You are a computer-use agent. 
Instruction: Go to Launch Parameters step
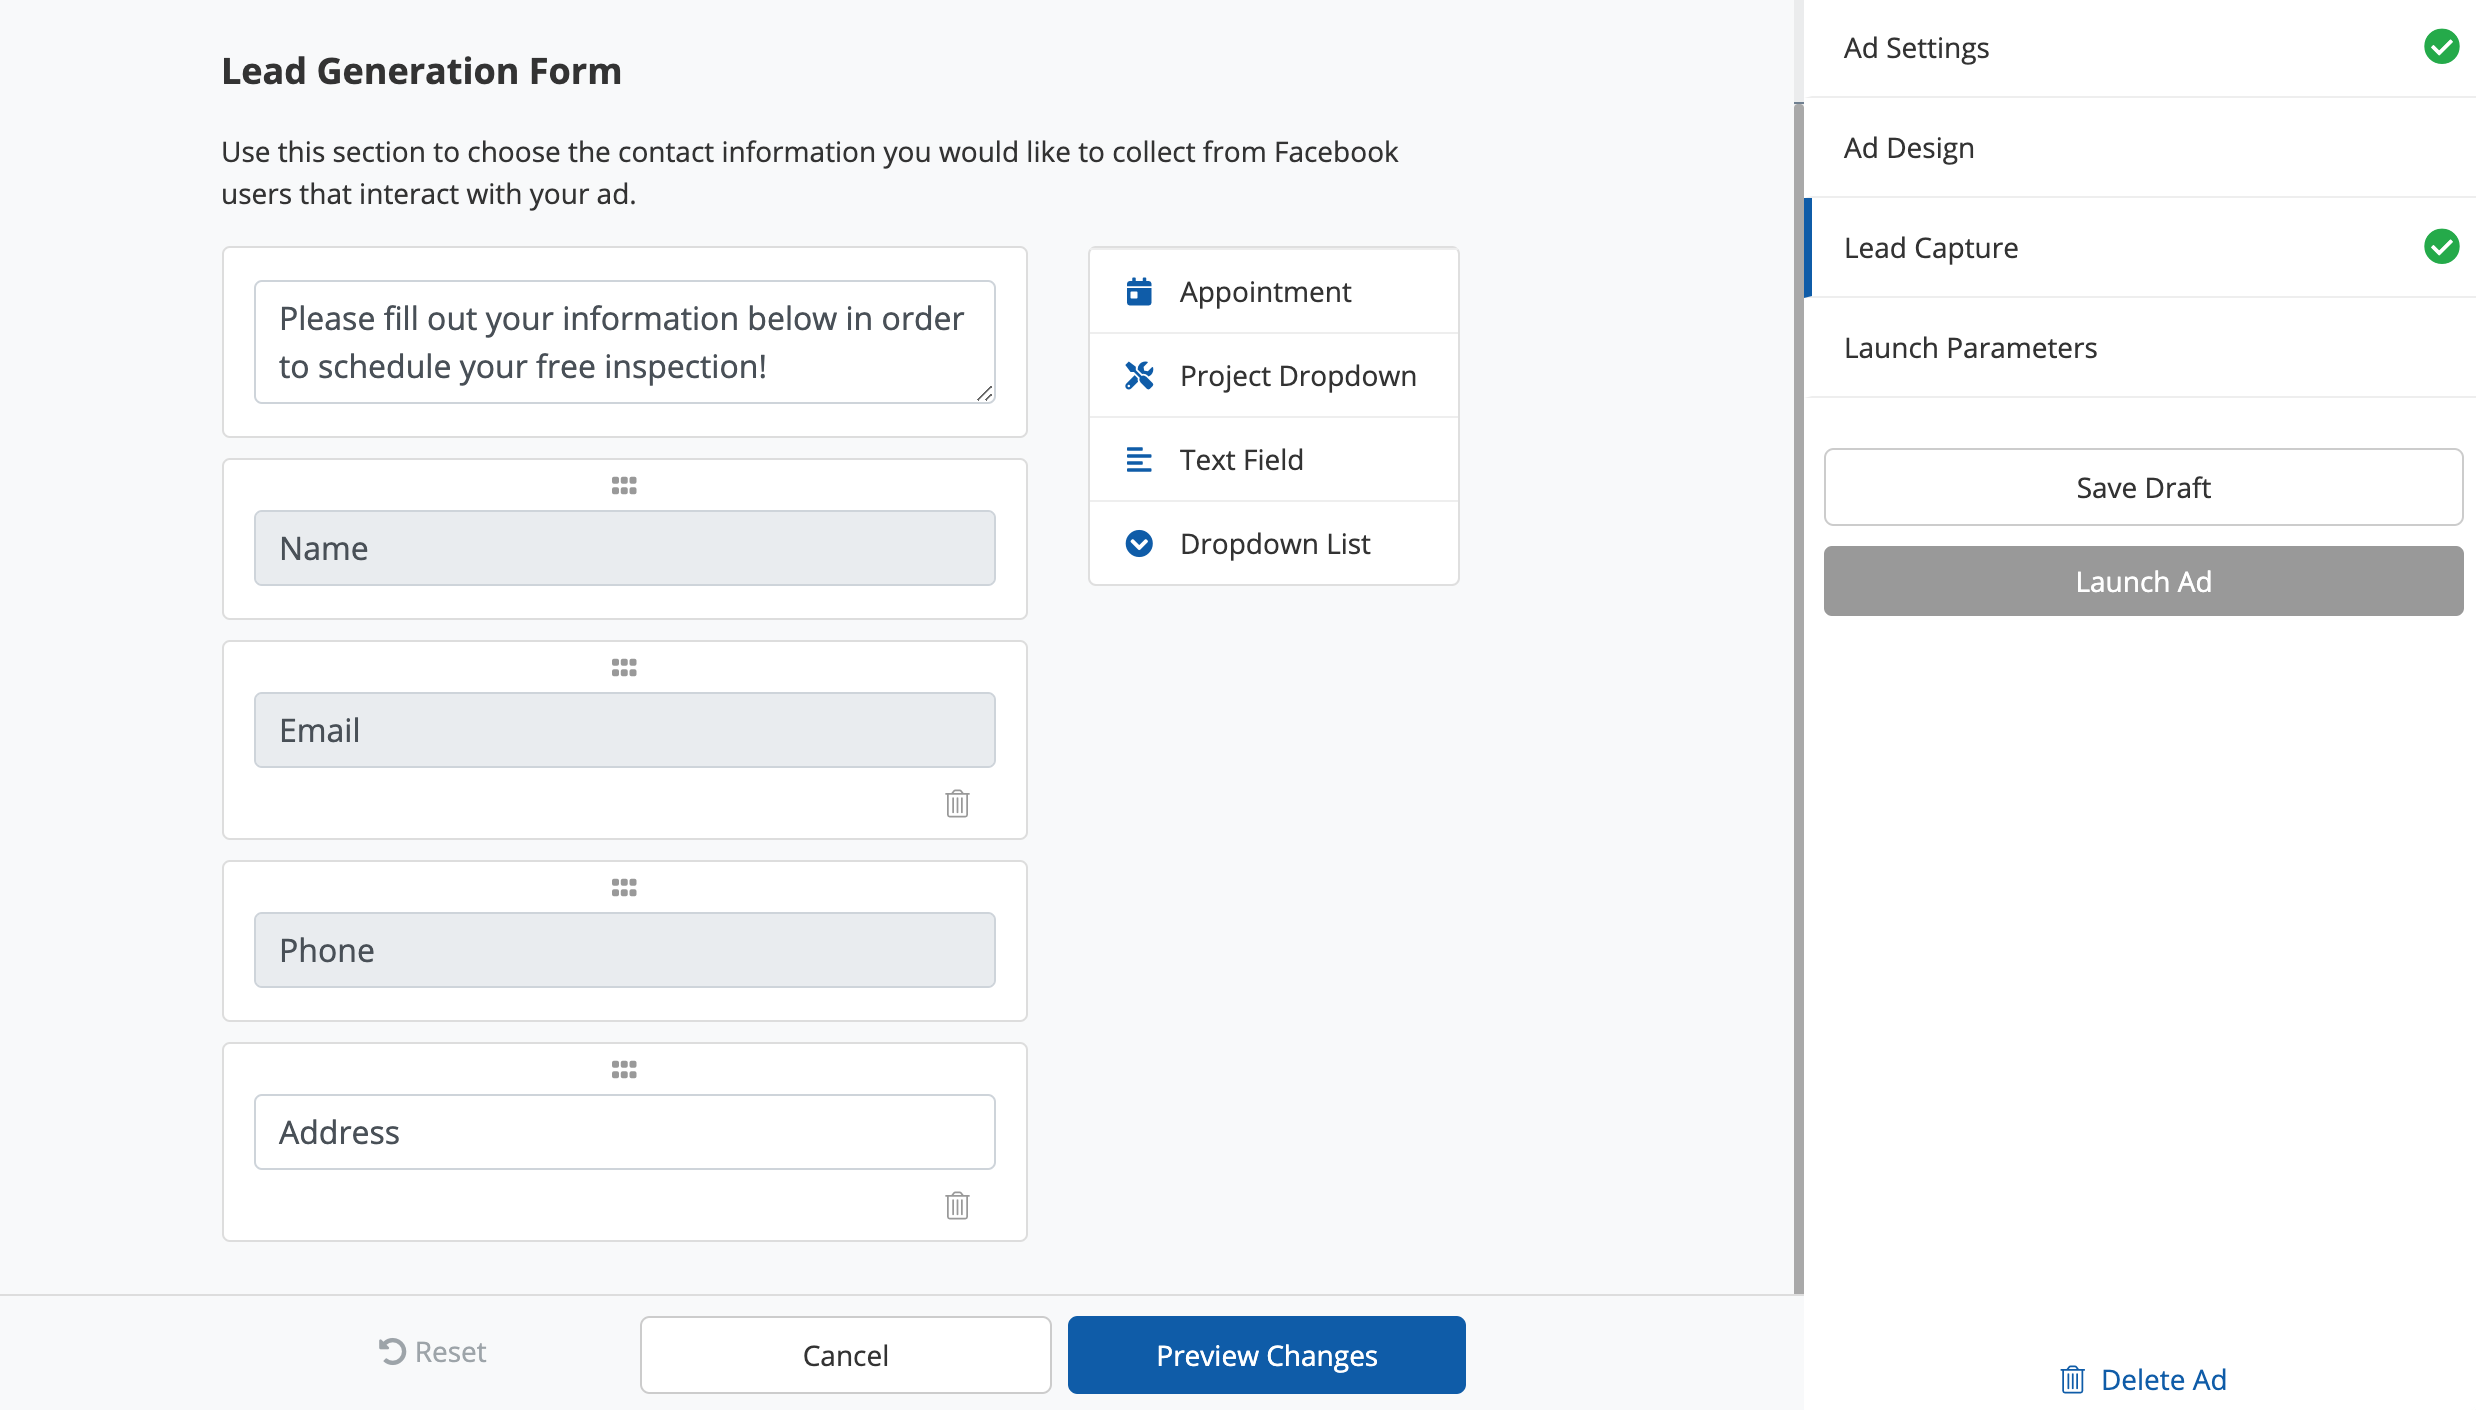pos(1970,348)
